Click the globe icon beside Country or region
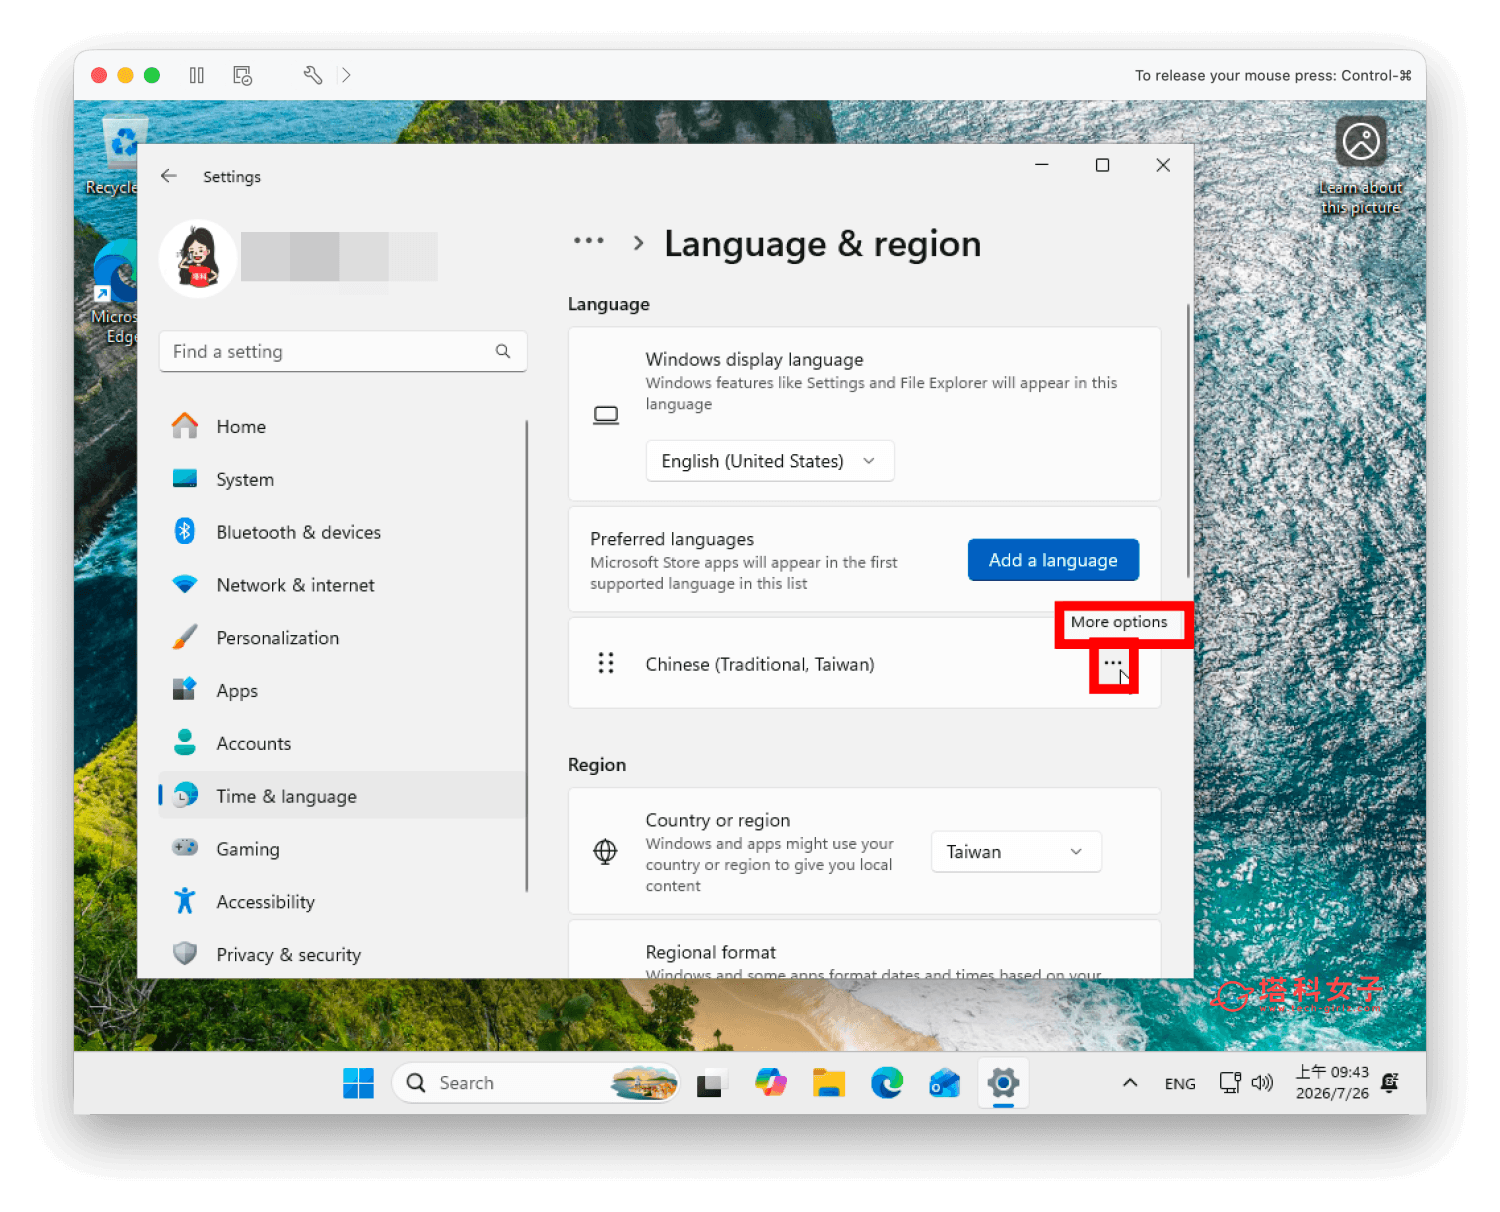 pyautogui.click(x=605, y=852)
